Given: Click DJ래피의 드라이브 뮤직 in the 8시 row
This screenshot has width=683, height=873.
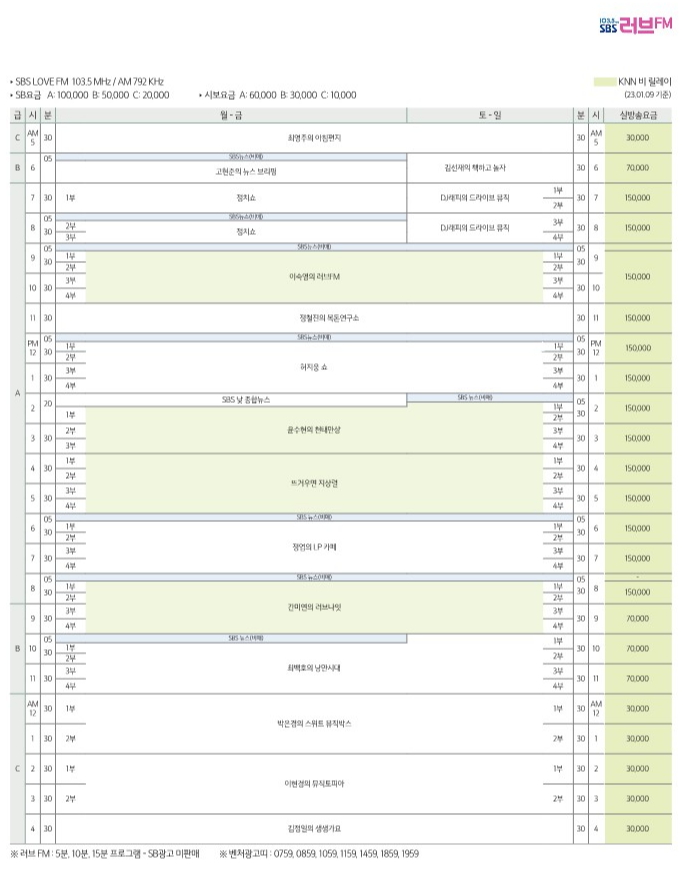Looking at the screenshot, I should click(x=475, y=228).
